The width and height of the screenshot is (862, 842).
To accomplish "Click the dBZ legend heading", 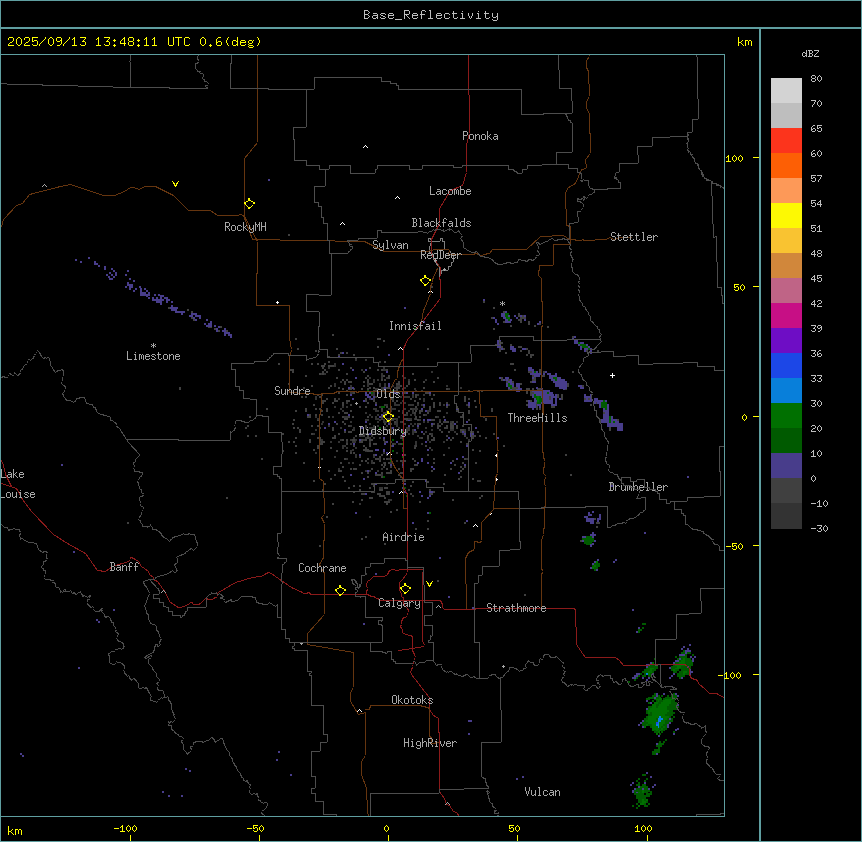I will pyautogui.click(x=810, y=53).
